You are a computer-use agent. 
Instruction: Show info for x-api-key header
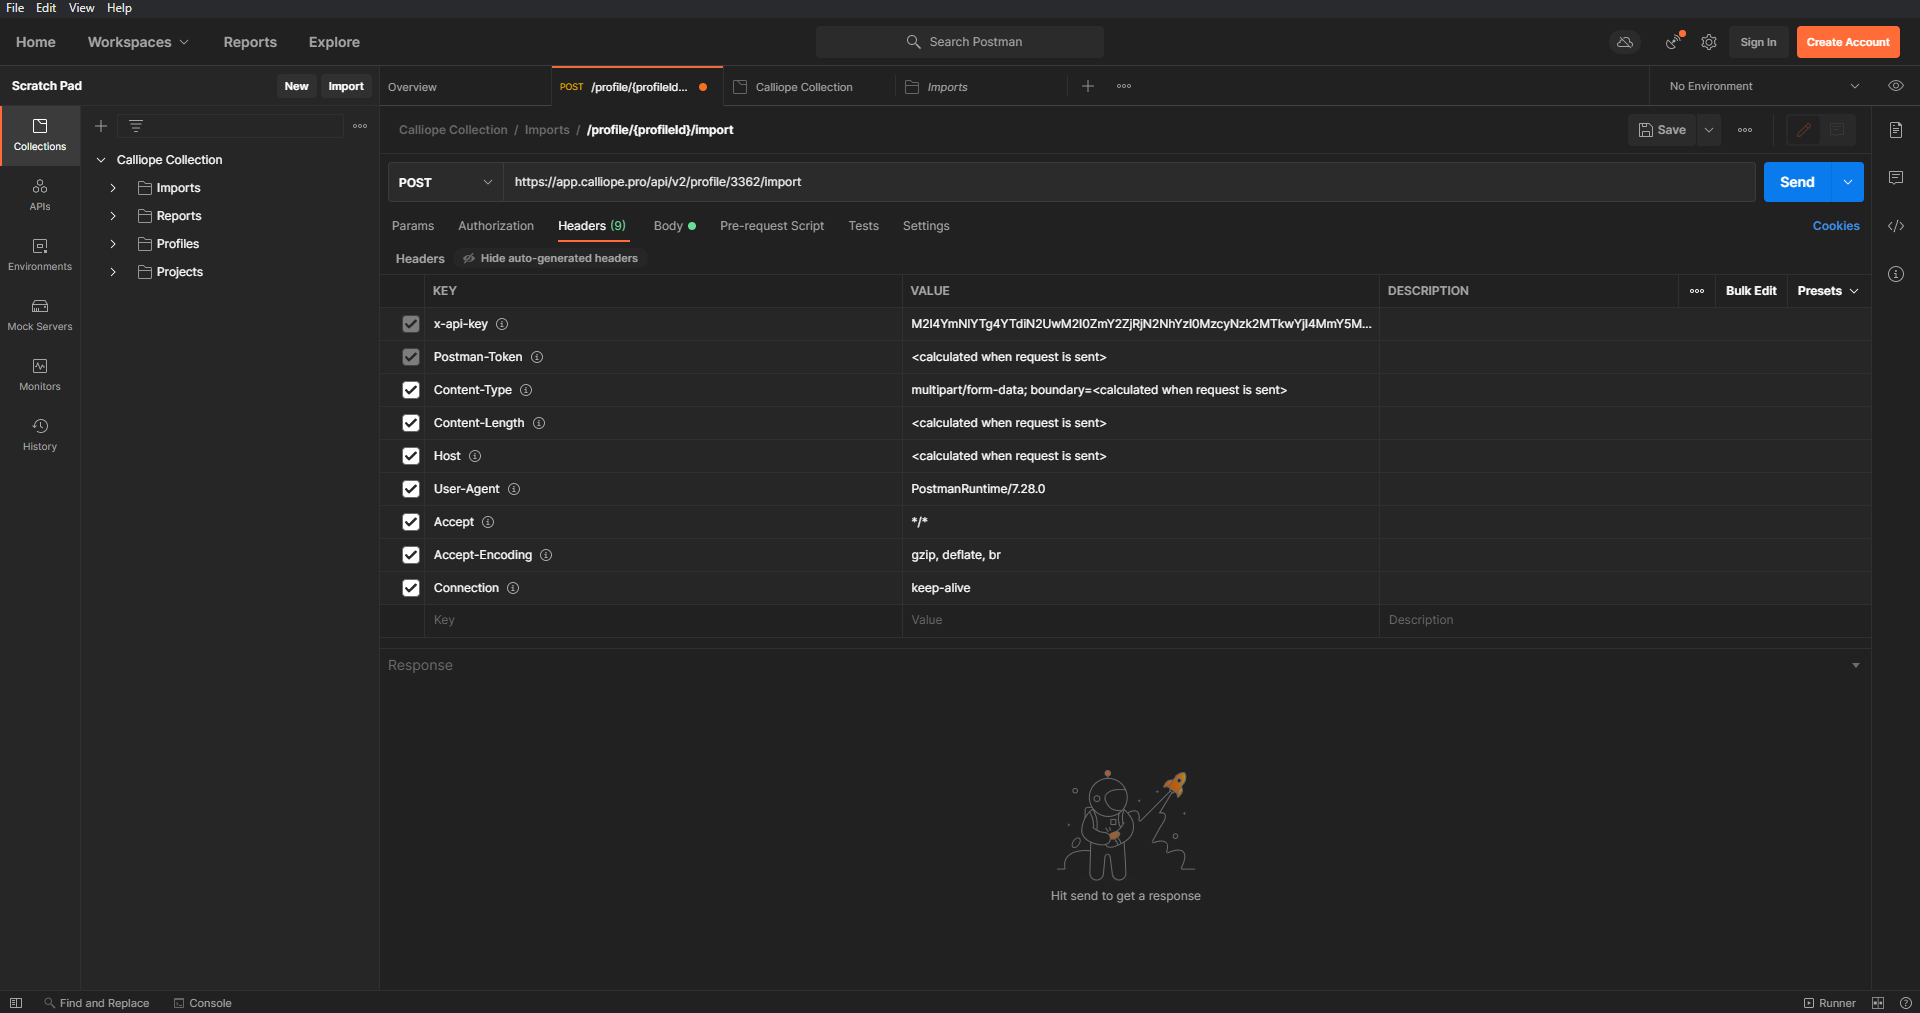502,324
